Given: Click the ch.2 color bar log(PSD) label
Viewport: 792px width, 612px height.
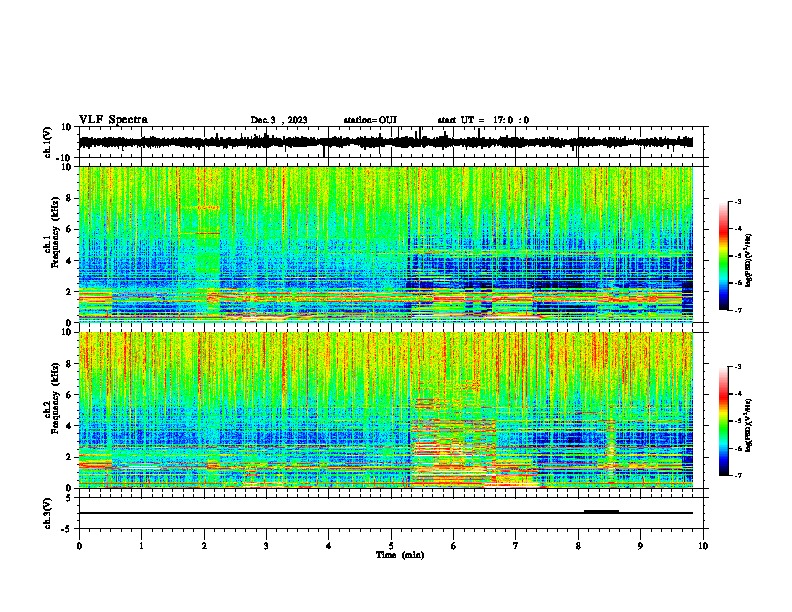Looking at the screenshot, I should 749,425.
